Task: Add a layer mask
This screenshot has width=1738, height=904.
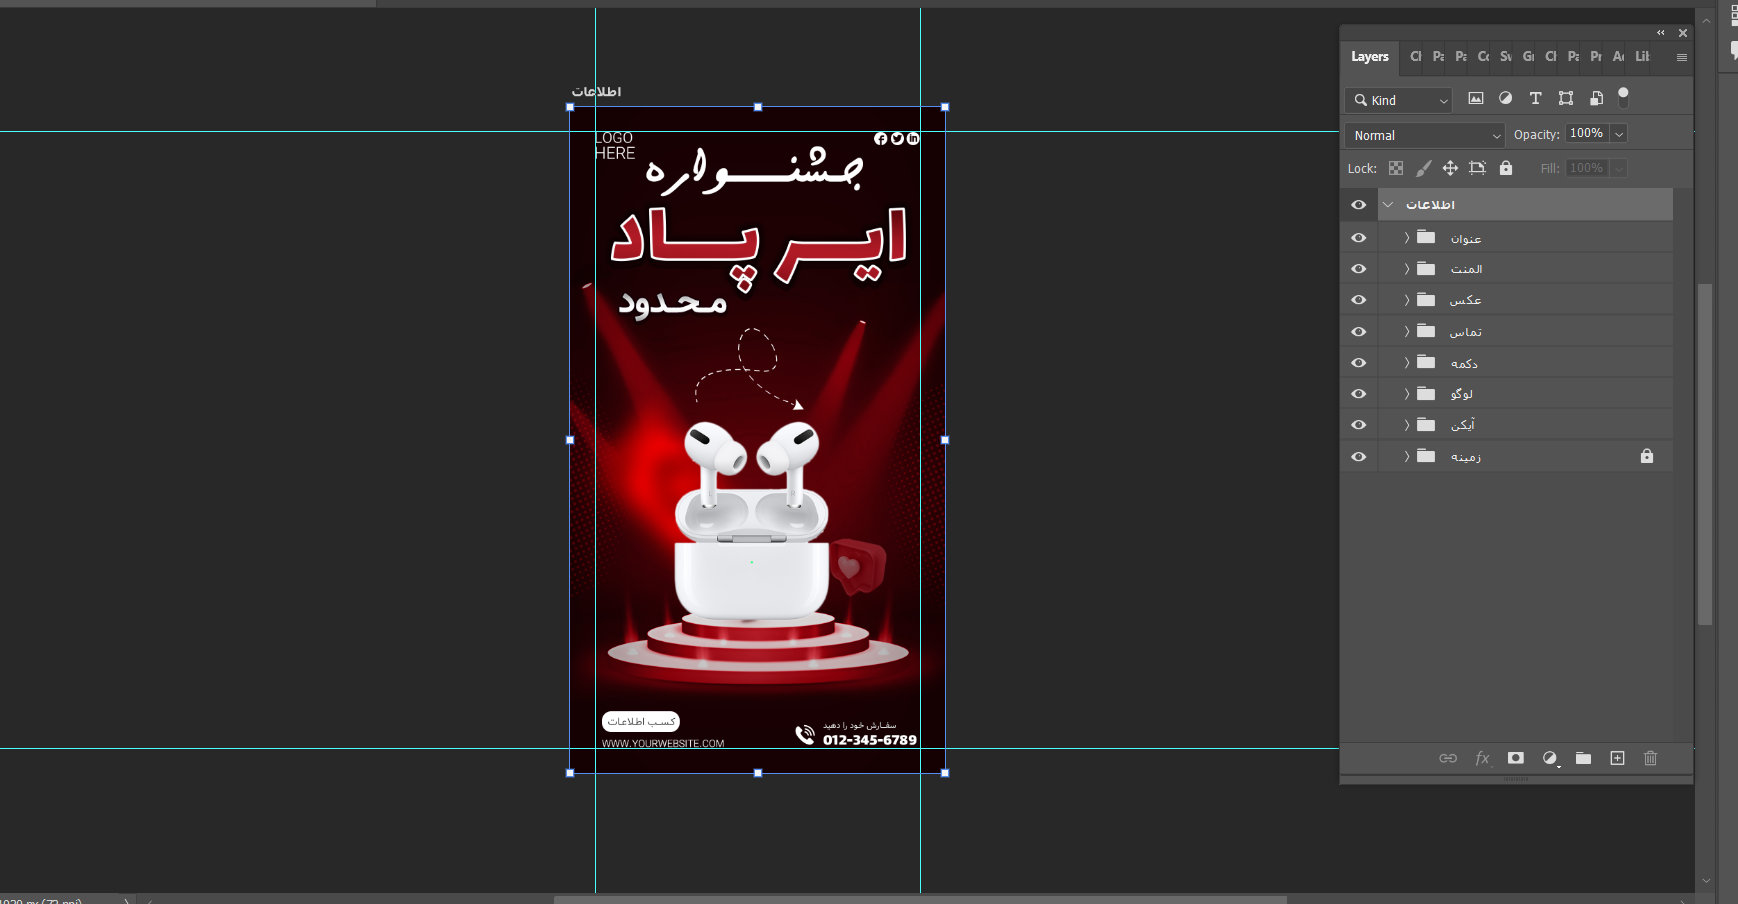Action: coord(1515,758)
